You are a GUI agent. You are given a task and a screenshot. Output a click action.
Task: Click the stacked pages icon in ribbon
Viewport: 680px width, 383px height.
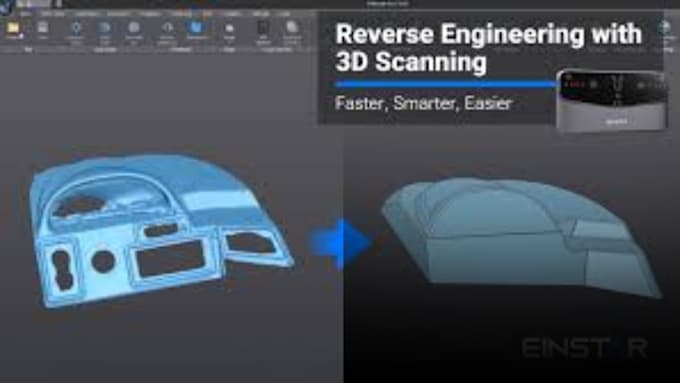coord(292,27)
